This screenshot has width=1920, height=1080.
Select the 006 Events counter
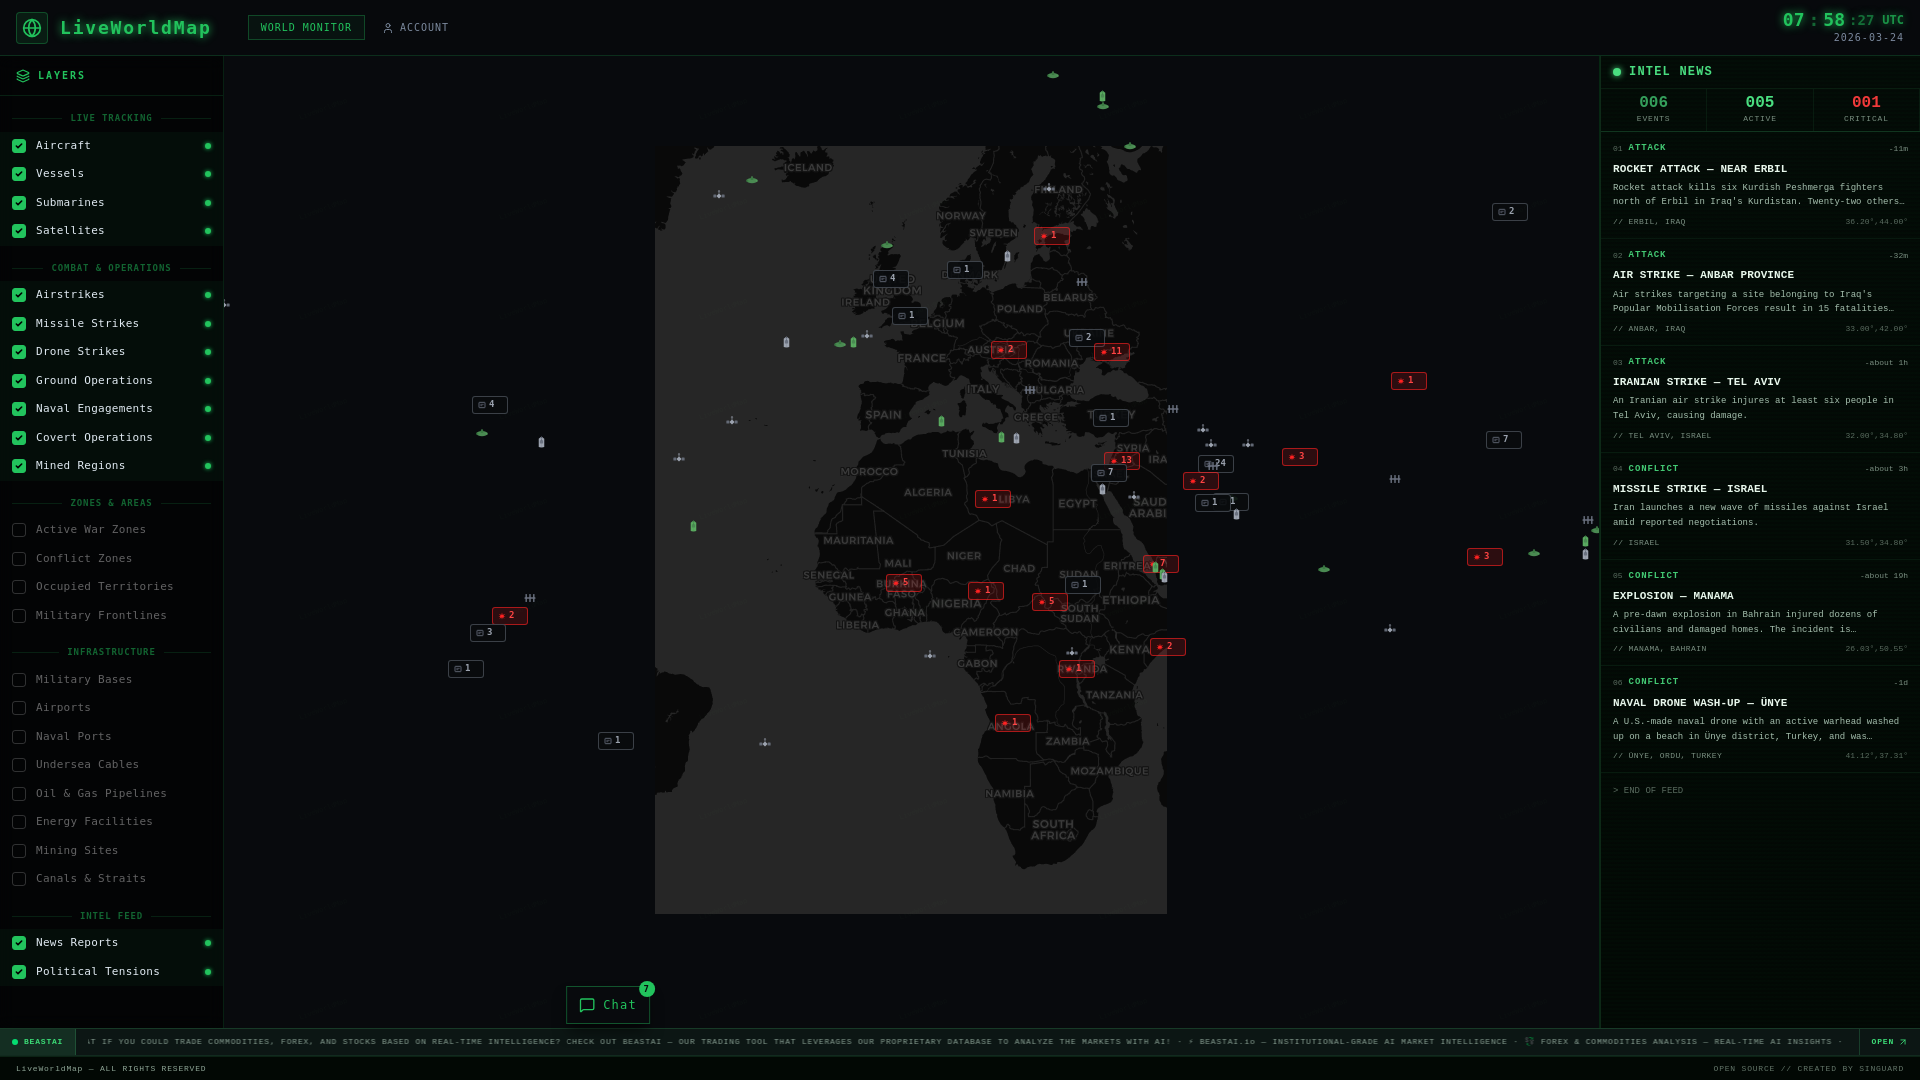click(x=1653, y=109)
